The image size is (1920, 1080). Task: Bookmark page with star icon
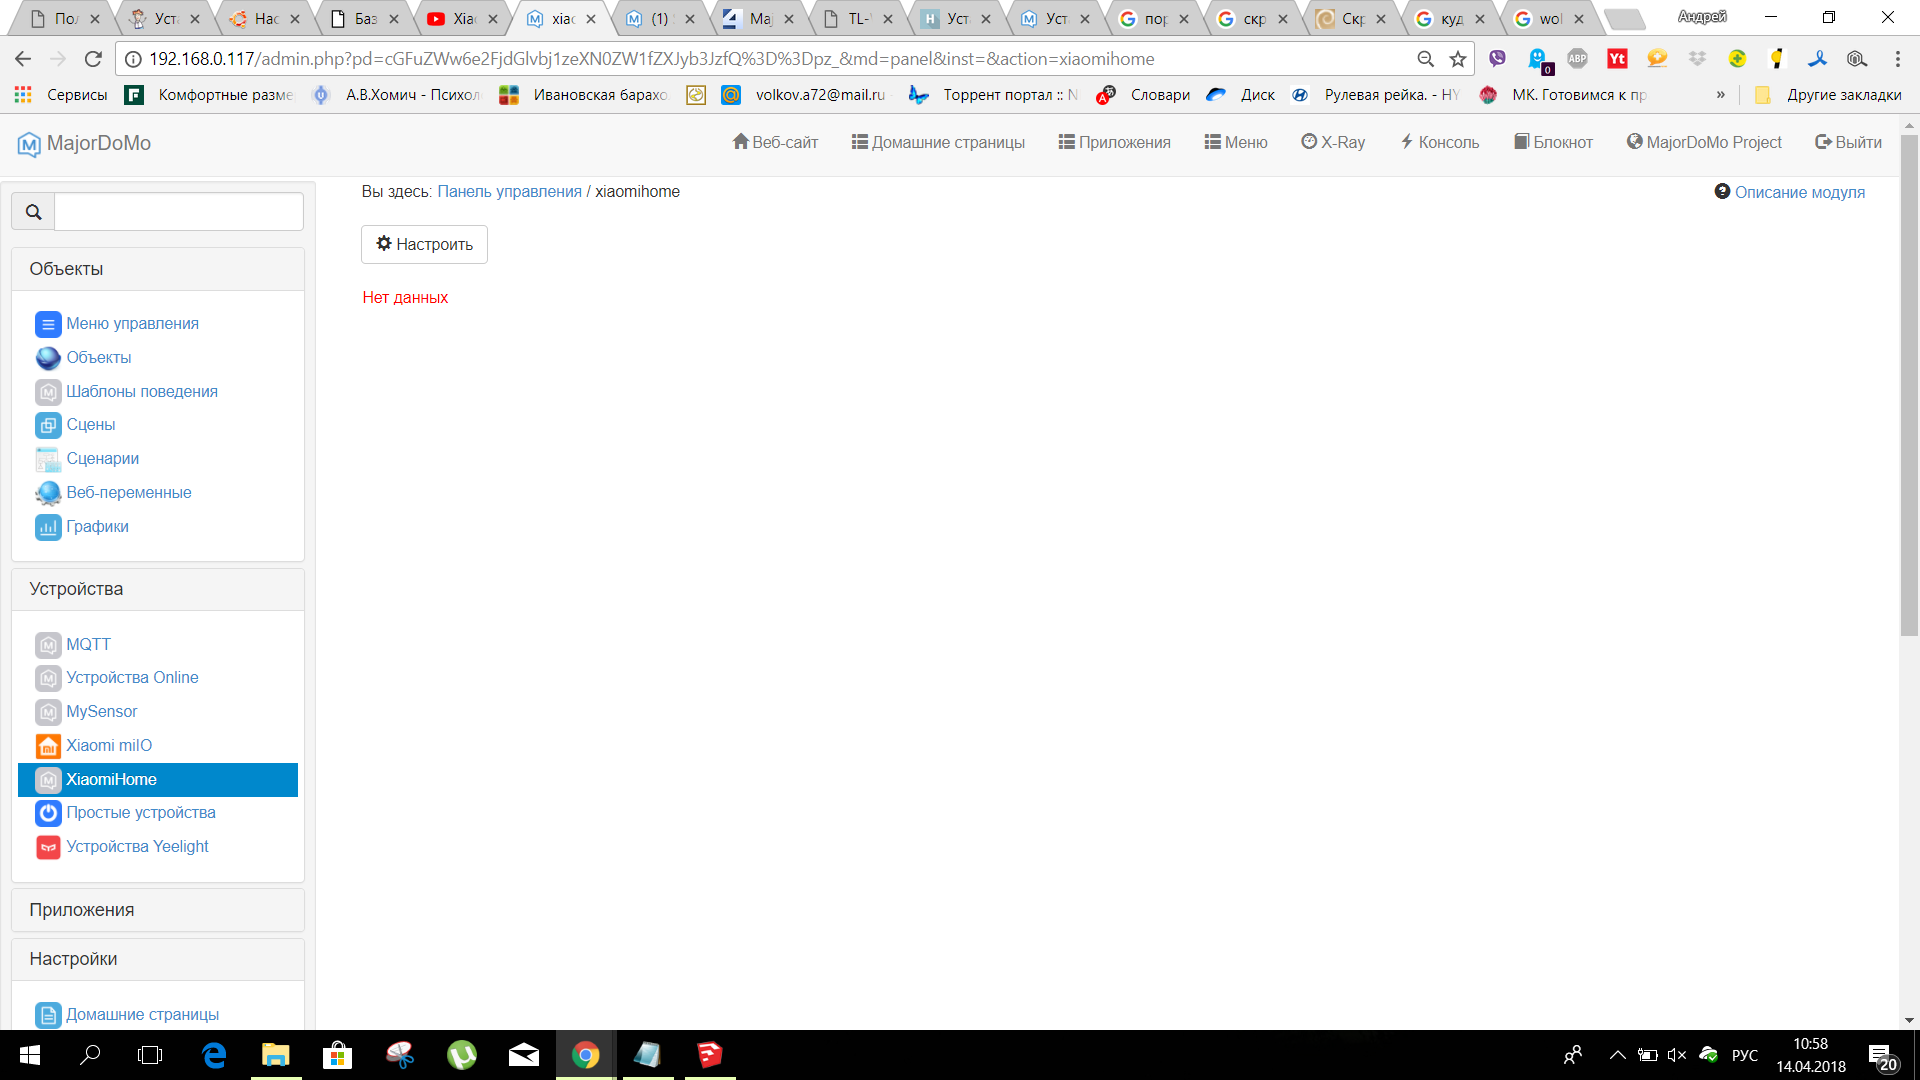coord(1458,59)
